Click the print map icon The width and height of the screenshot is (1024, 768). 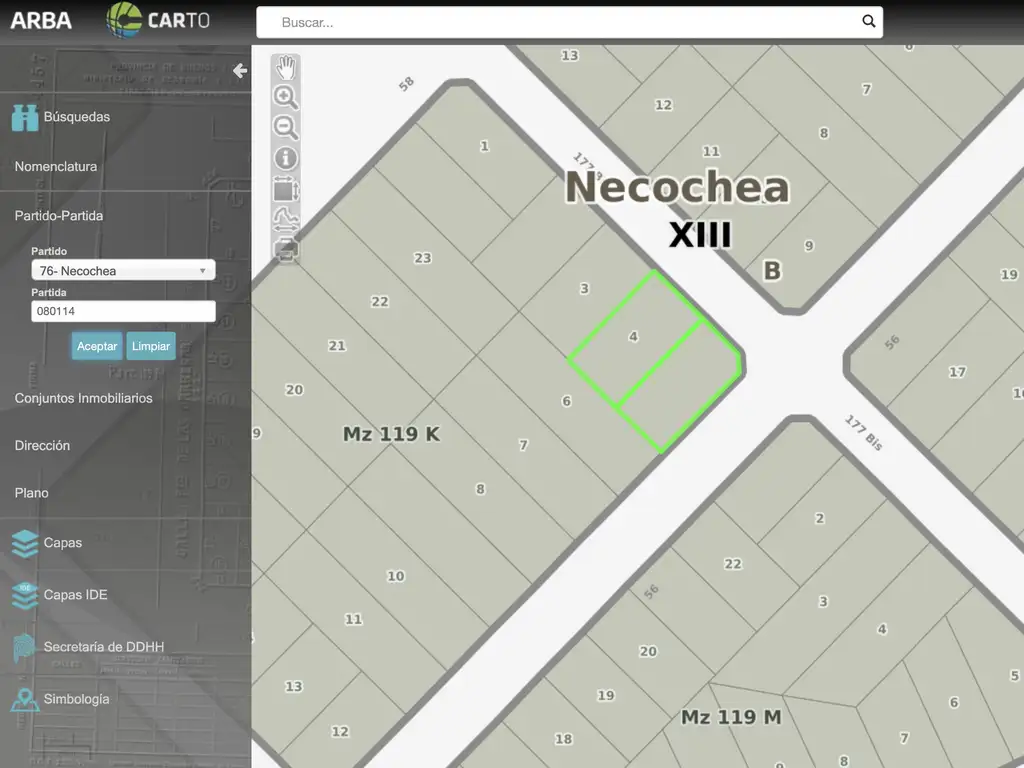(286, 249)
